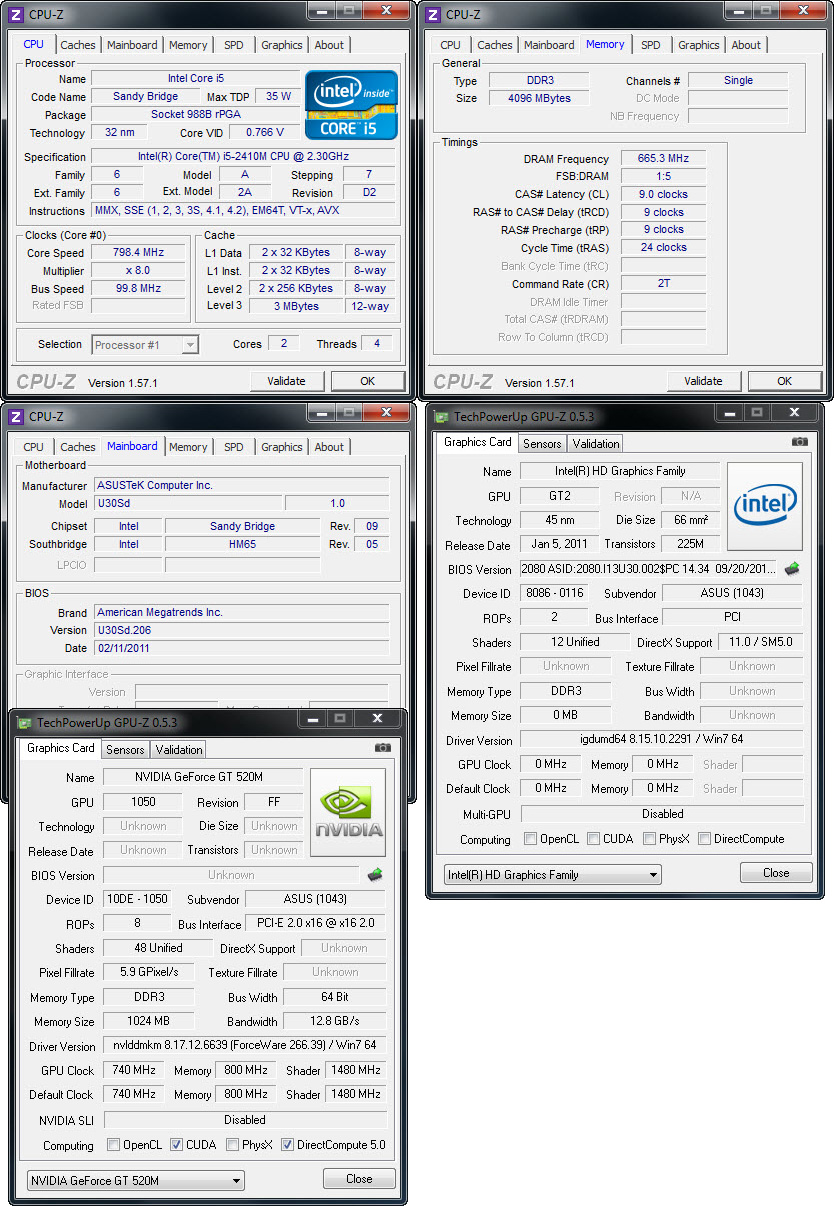Viewport: 834px width, 1206px height.
Task: Click CPU-Z title icon of Memory window
Action: click(x=433, y=14)
